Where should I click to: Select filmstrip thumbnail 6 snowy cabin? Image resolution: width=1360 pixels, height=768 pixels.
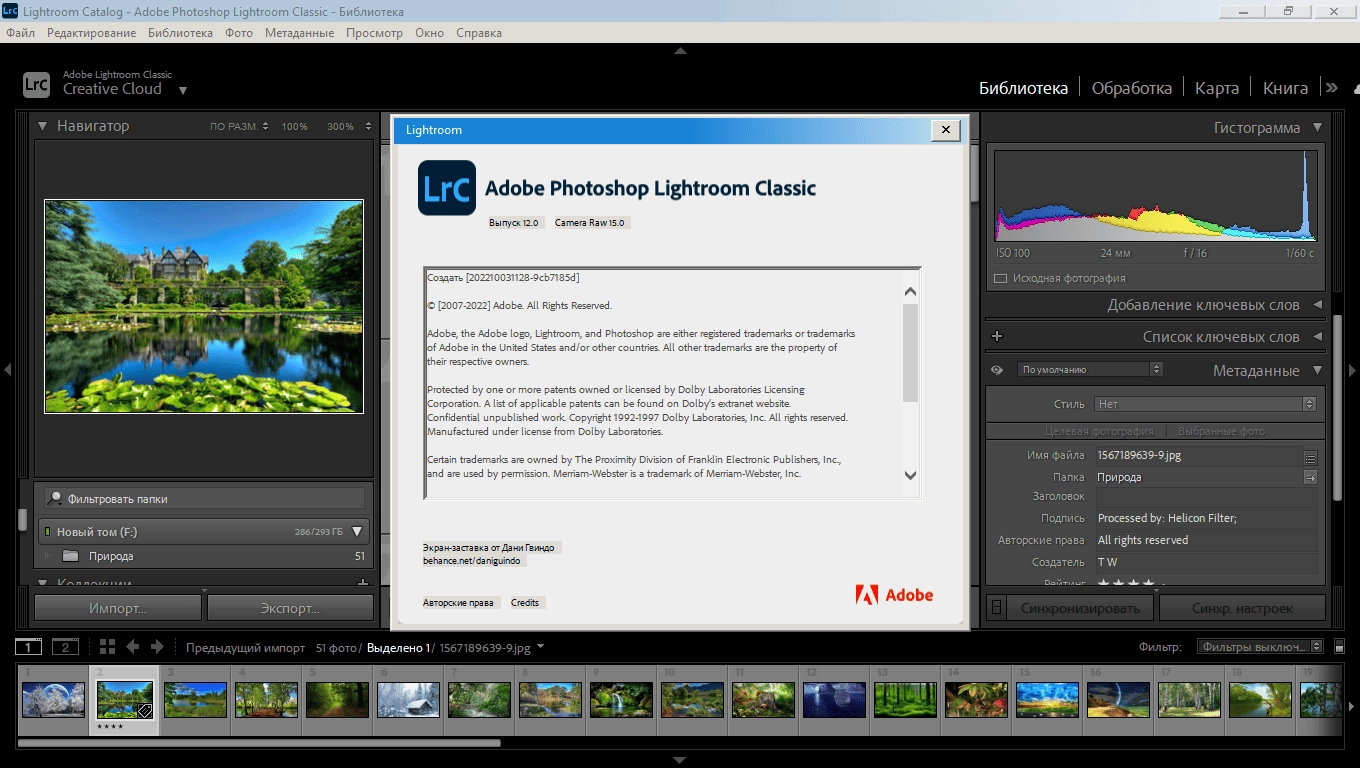tap(408, 699)
